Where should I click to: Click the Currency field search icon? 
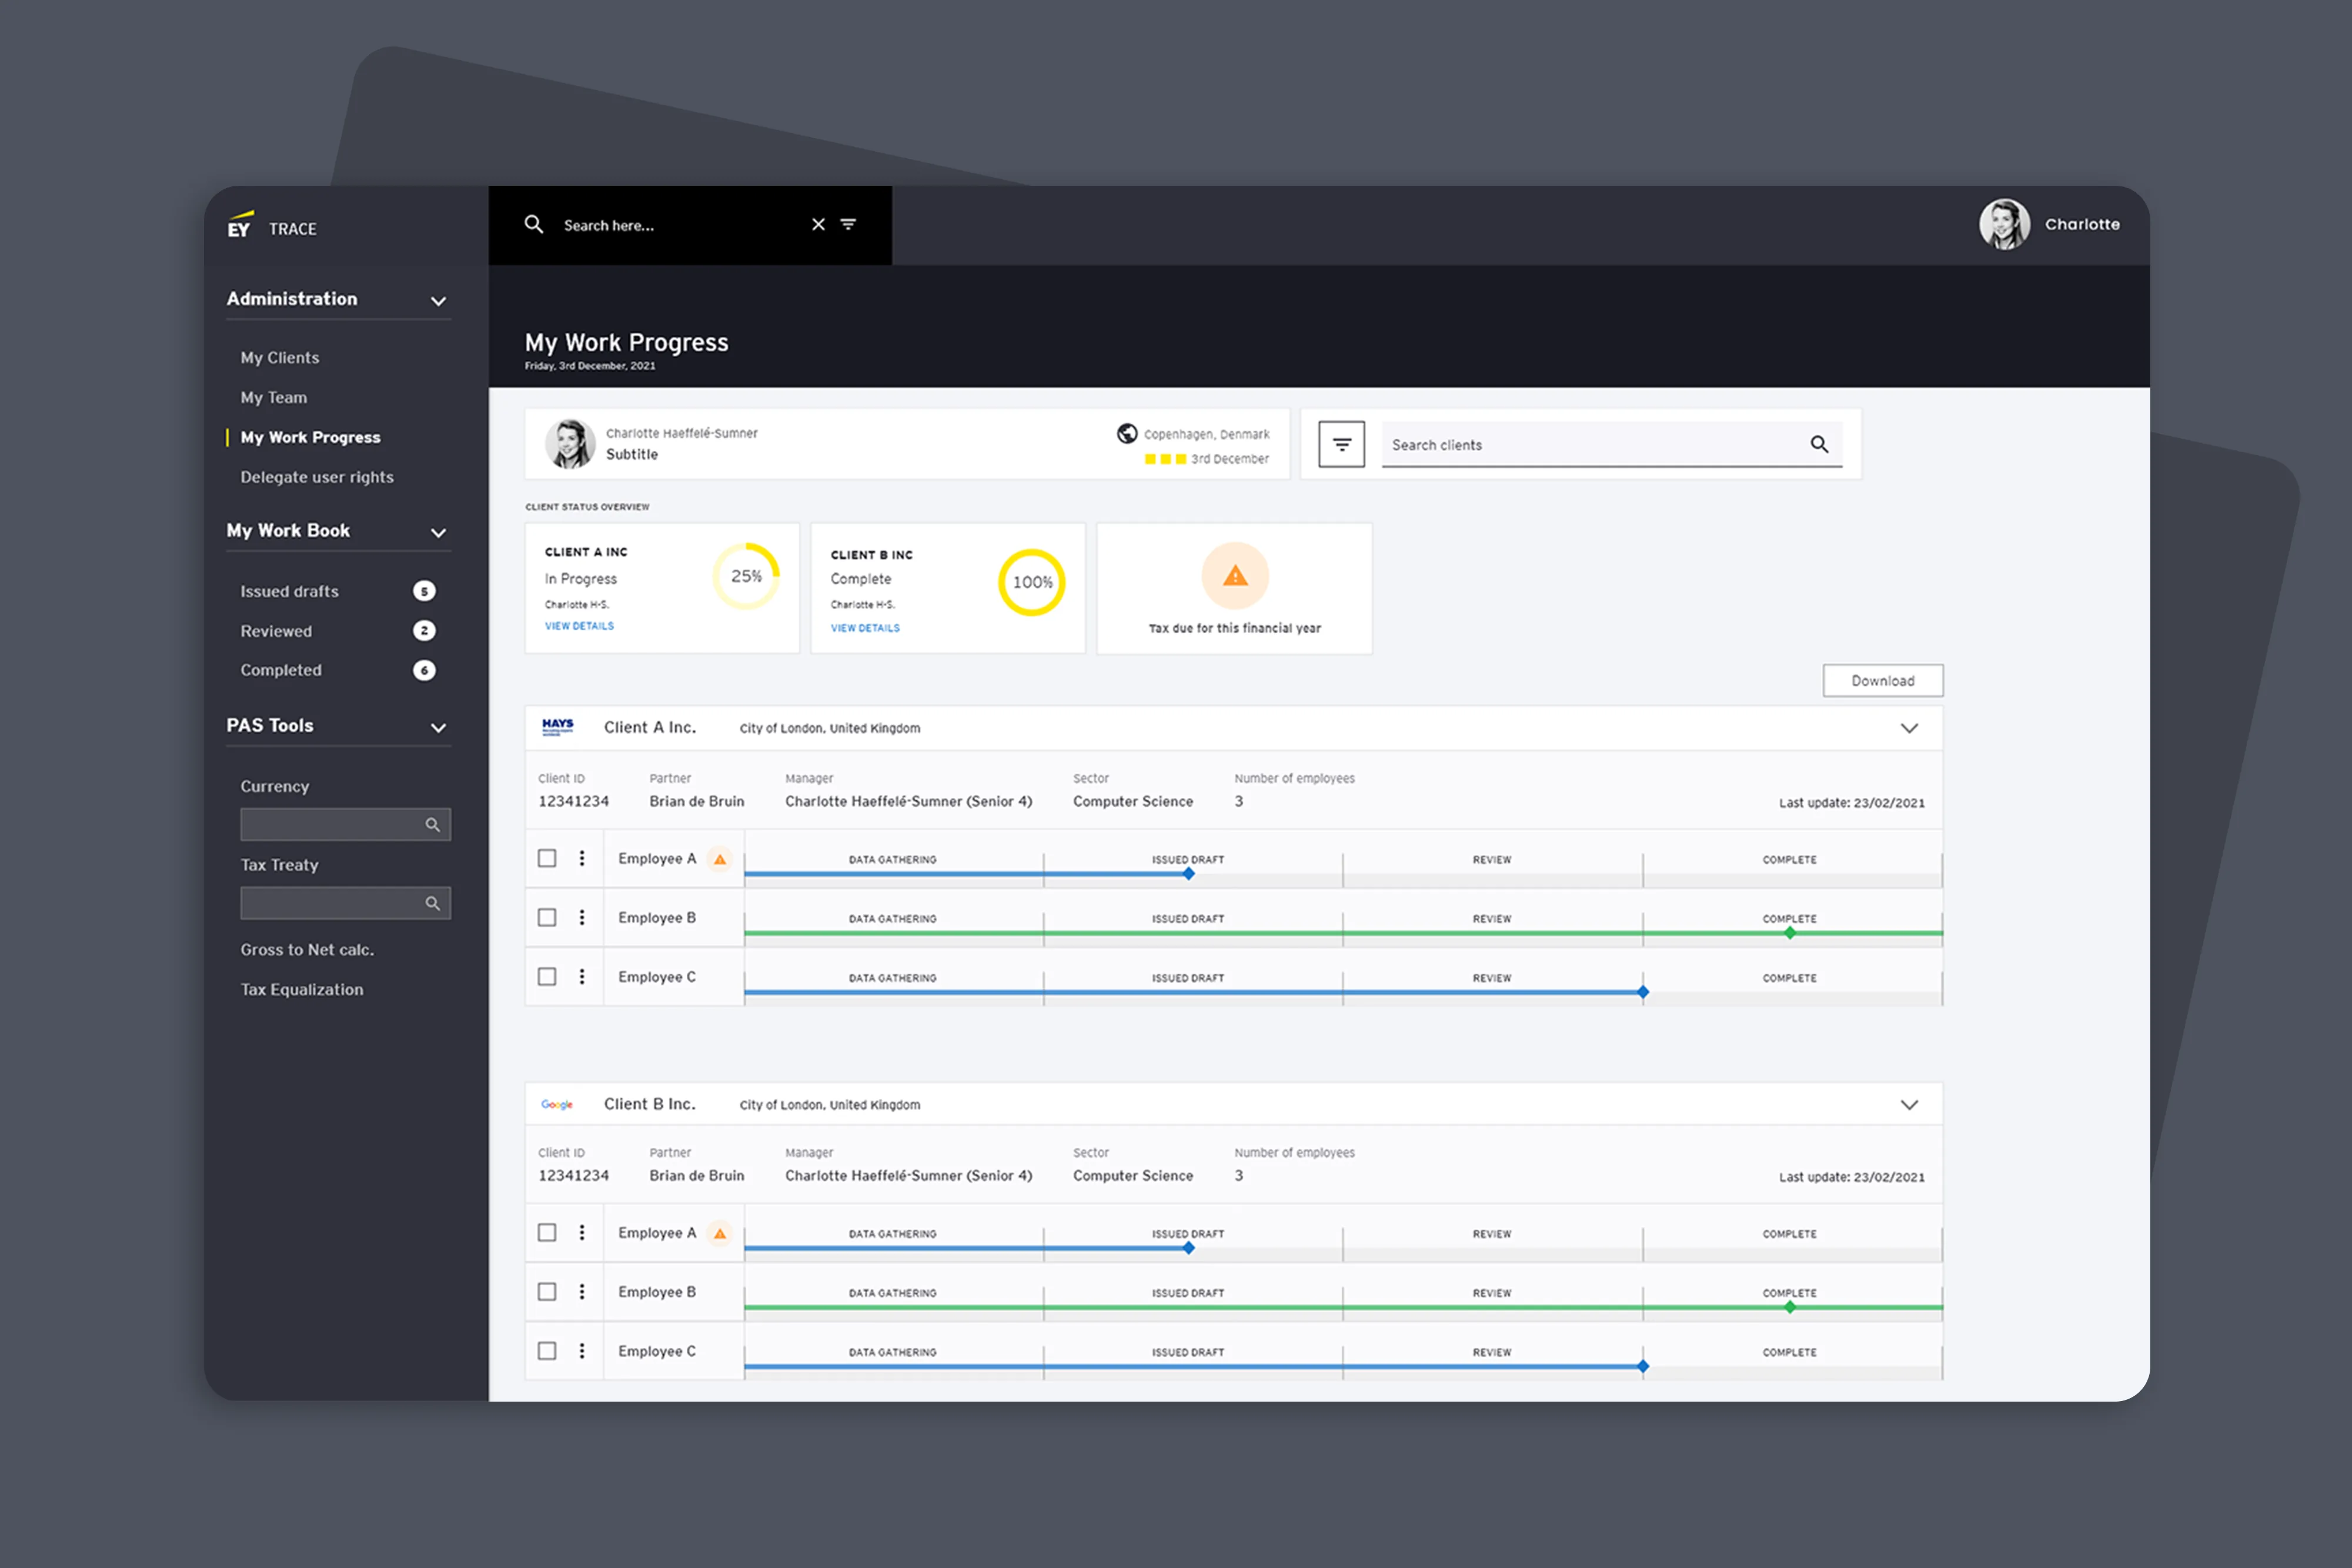[432, 825]
